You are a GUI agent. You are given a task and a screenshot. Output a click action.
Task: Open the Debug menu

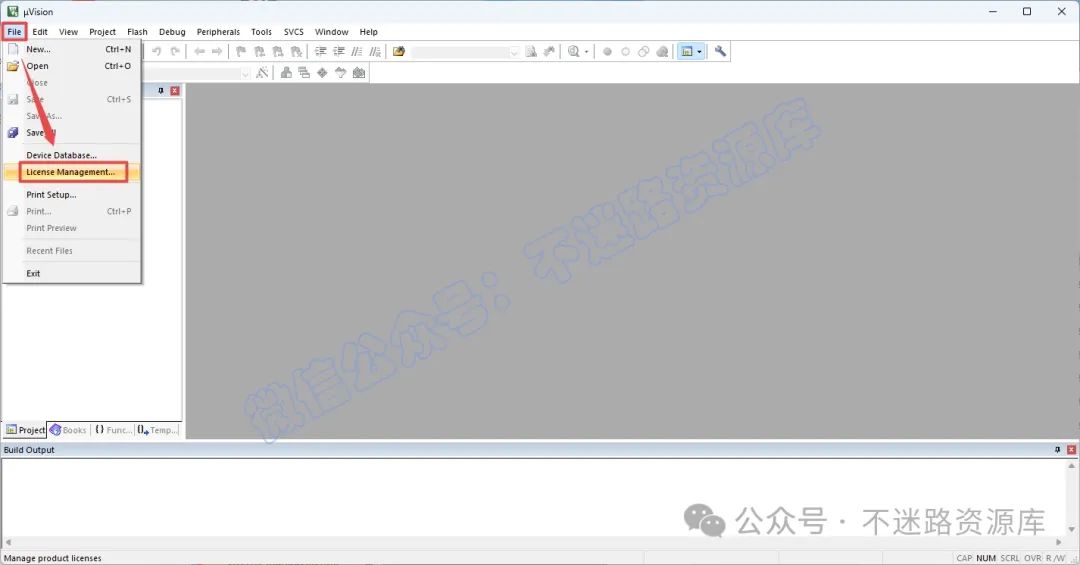172,32
